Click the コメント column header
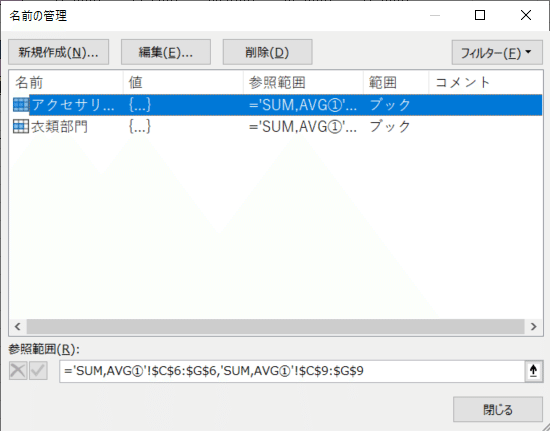The image size is (550, 431). coord(486,82)
